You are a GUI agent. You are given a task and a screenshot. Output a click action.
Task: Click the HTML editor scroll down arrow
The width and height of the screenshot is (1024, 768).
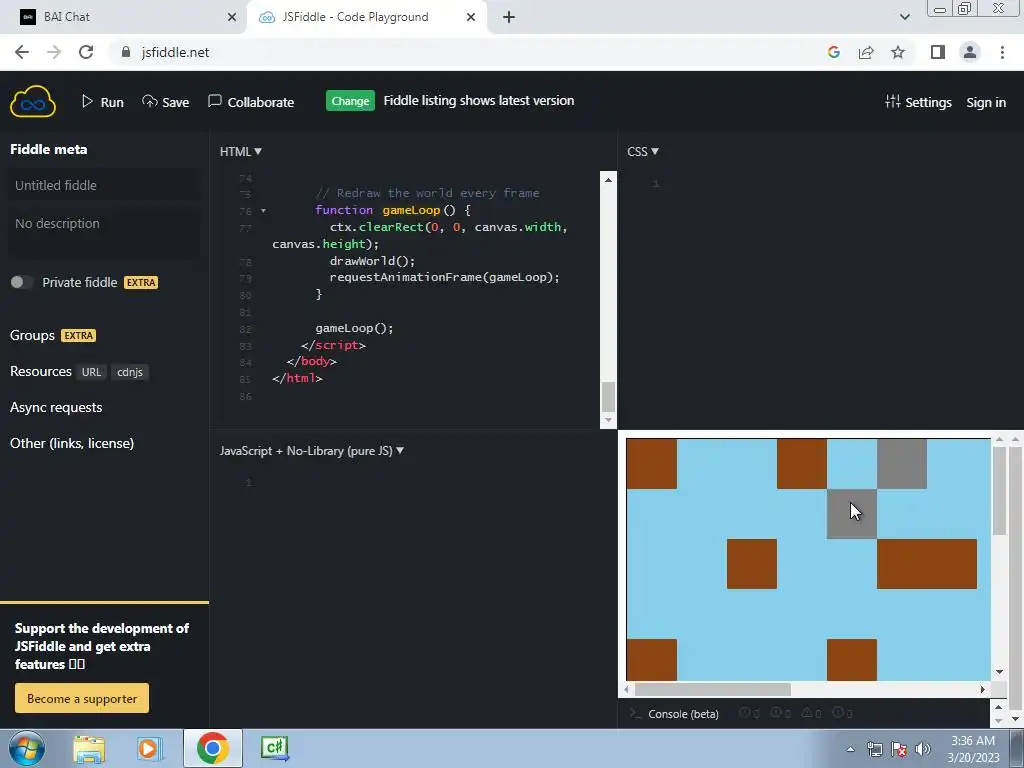click(608, 420)
